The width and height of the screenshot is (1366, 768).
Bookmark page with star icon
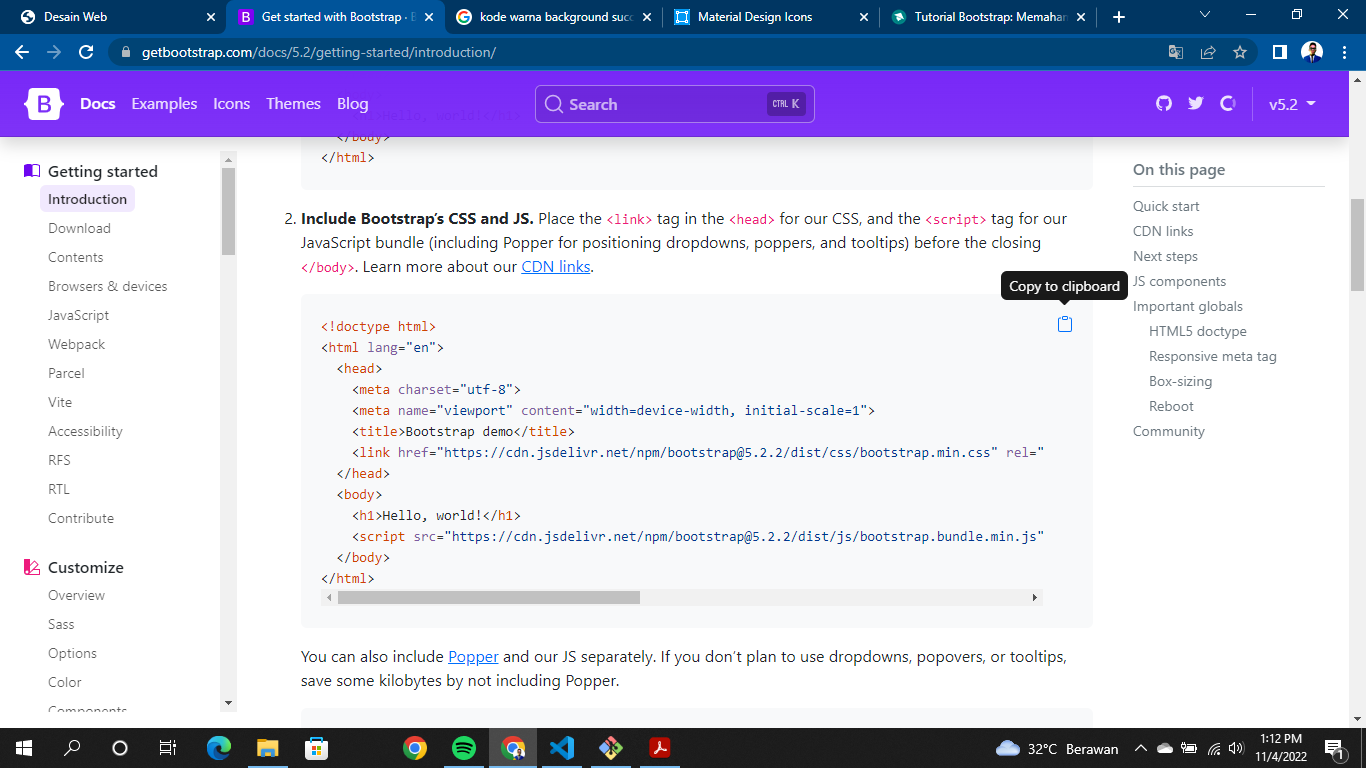pos(1240,52)
